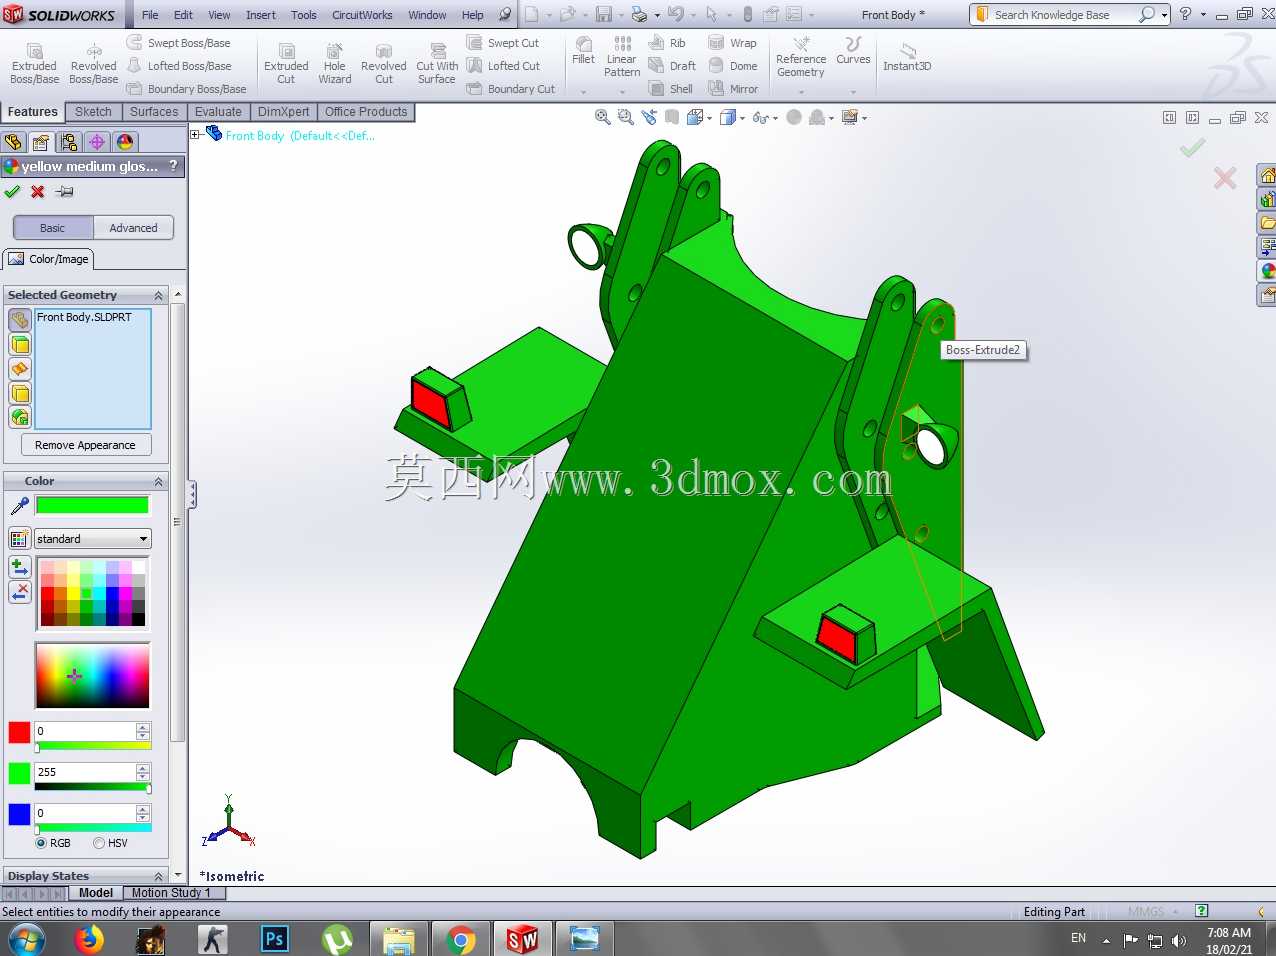Increase the red value stepper

tap(143, 727)
